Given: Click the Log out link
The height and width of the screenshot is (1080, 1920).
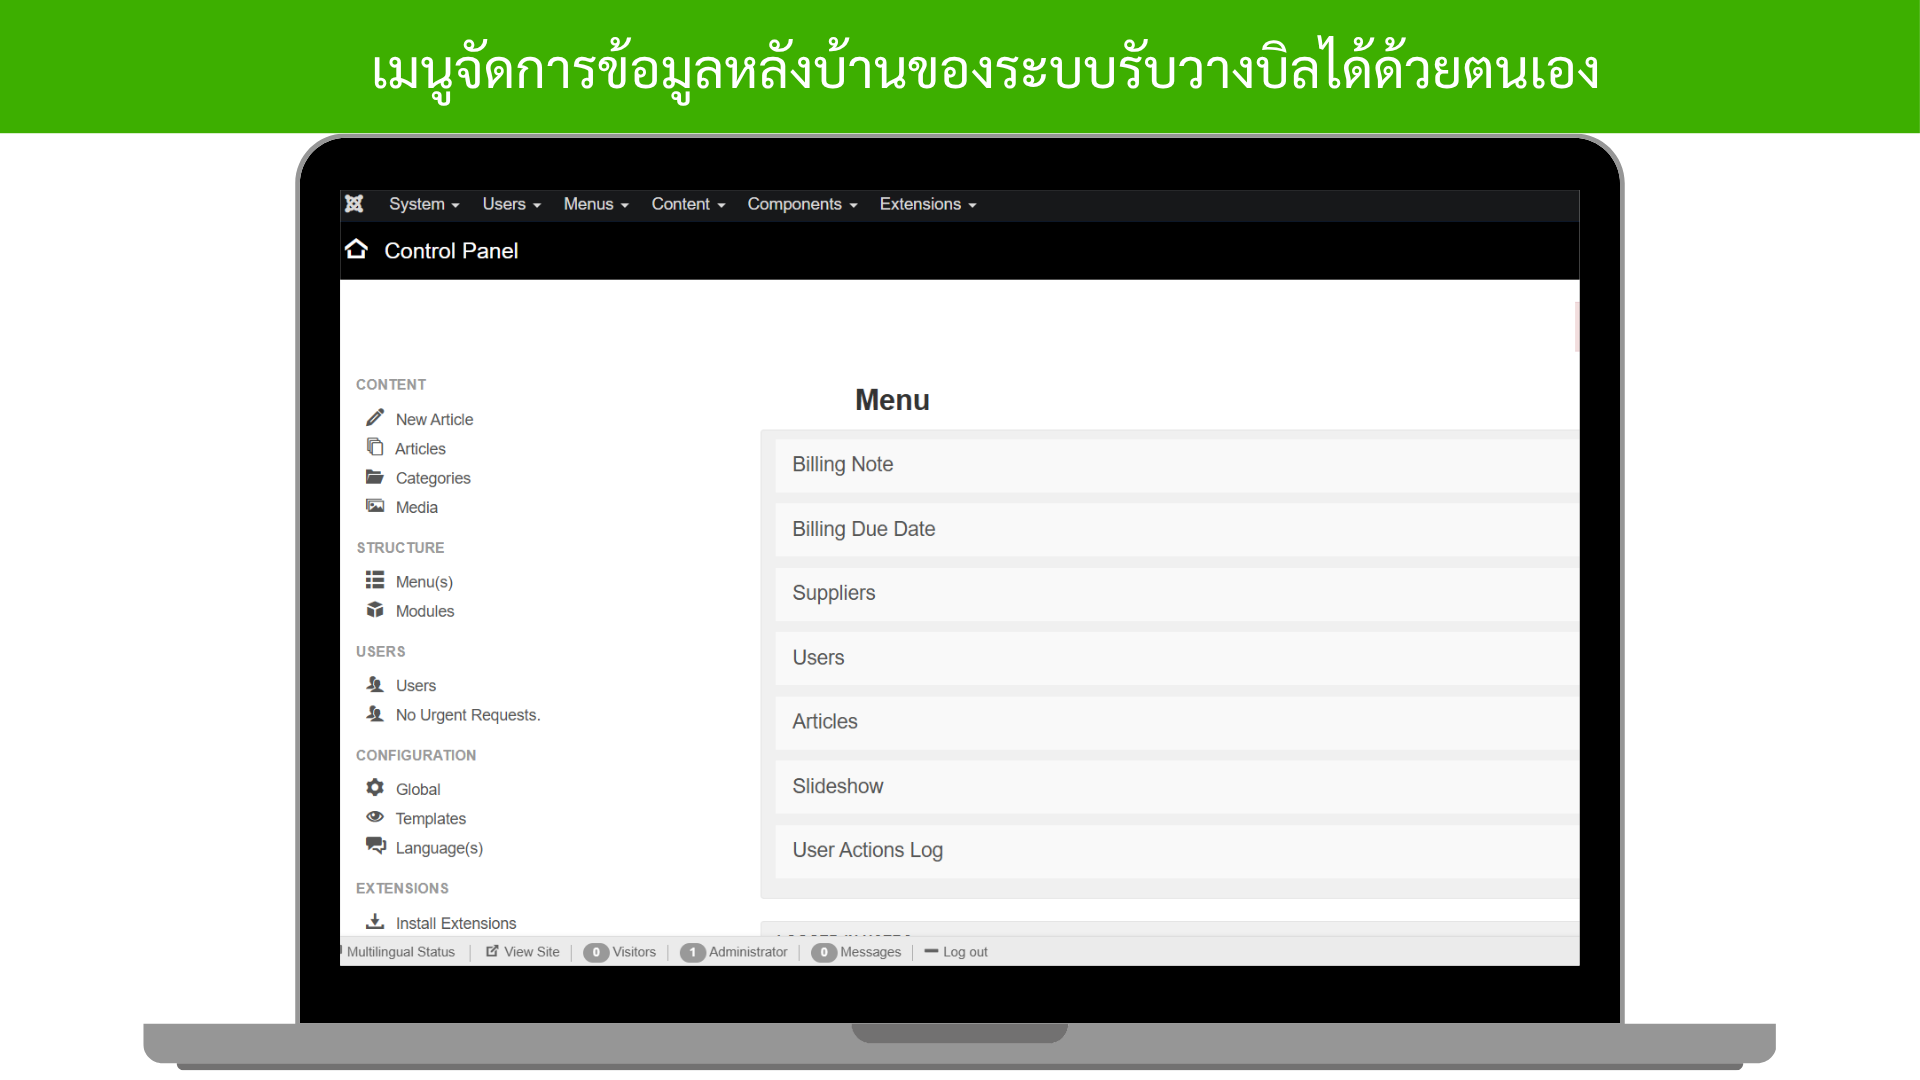Looking at the screenshot, I should point(964,952).
